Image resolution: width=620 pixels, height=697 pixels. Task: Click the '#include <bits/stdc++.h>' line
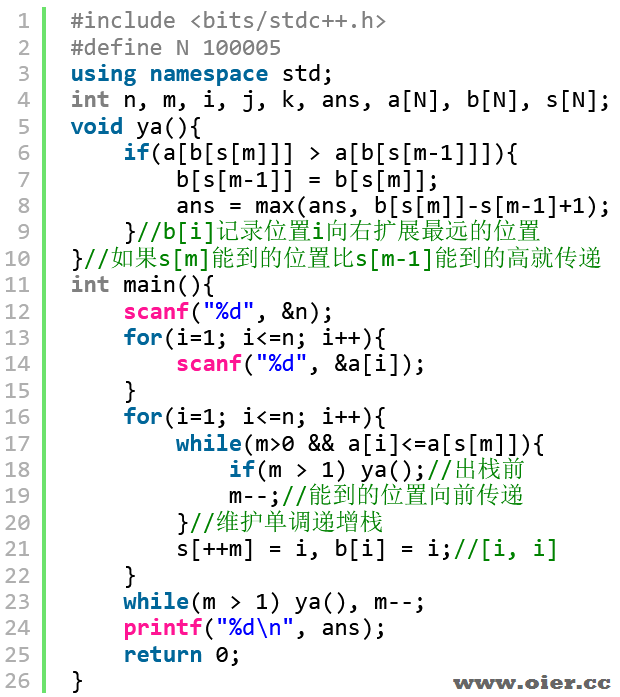click(228, 21)
